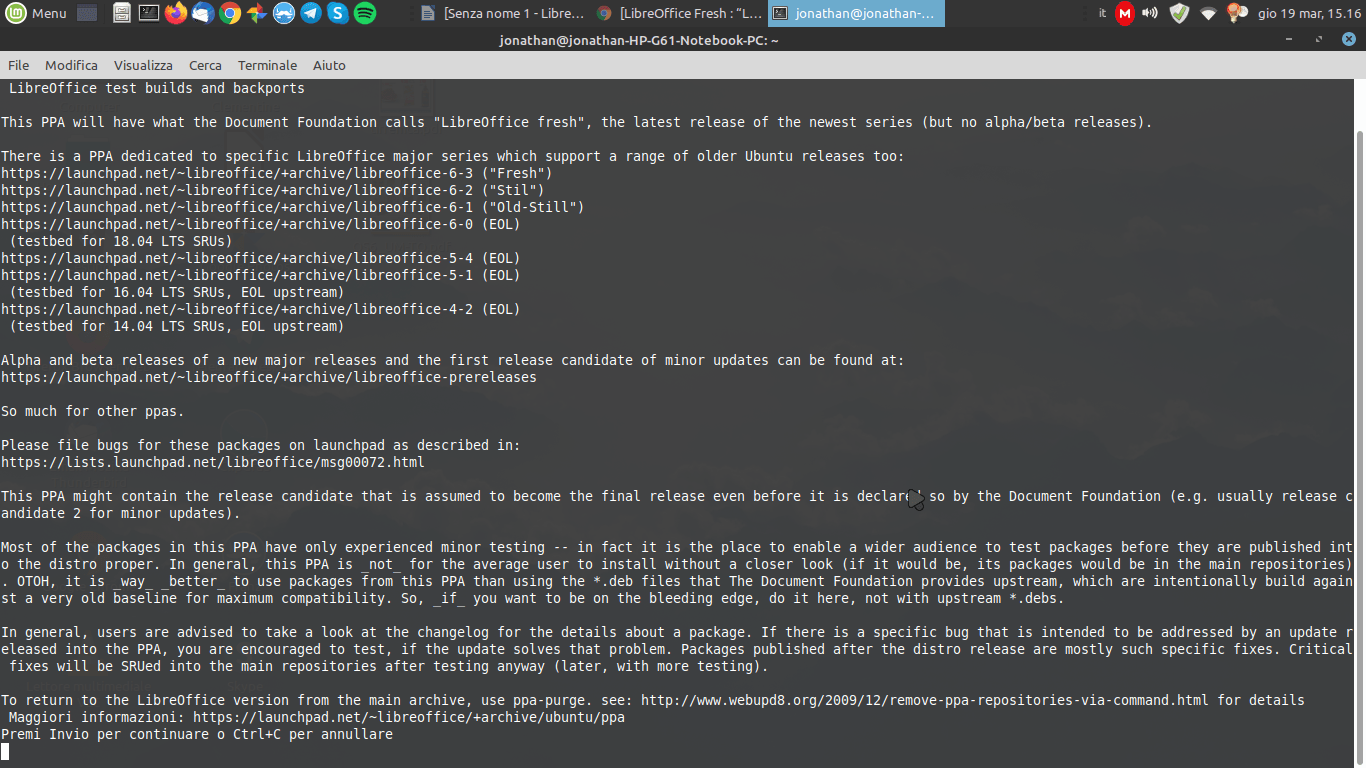The height and width of the screenshot is (768, 1366).
Task: Click the 'So much for other ppas.' line
Action: click(93, 411)
